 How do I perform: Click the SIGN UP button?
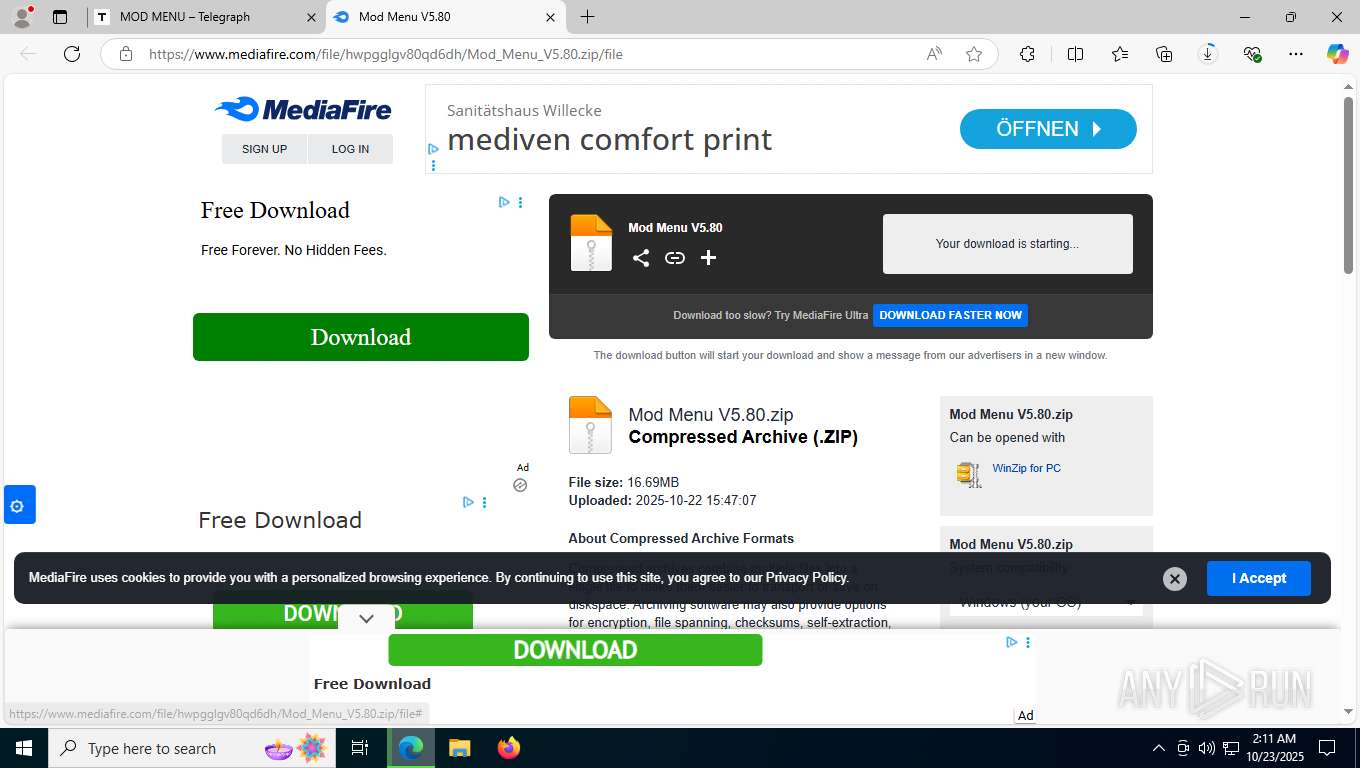coord(264,149)
